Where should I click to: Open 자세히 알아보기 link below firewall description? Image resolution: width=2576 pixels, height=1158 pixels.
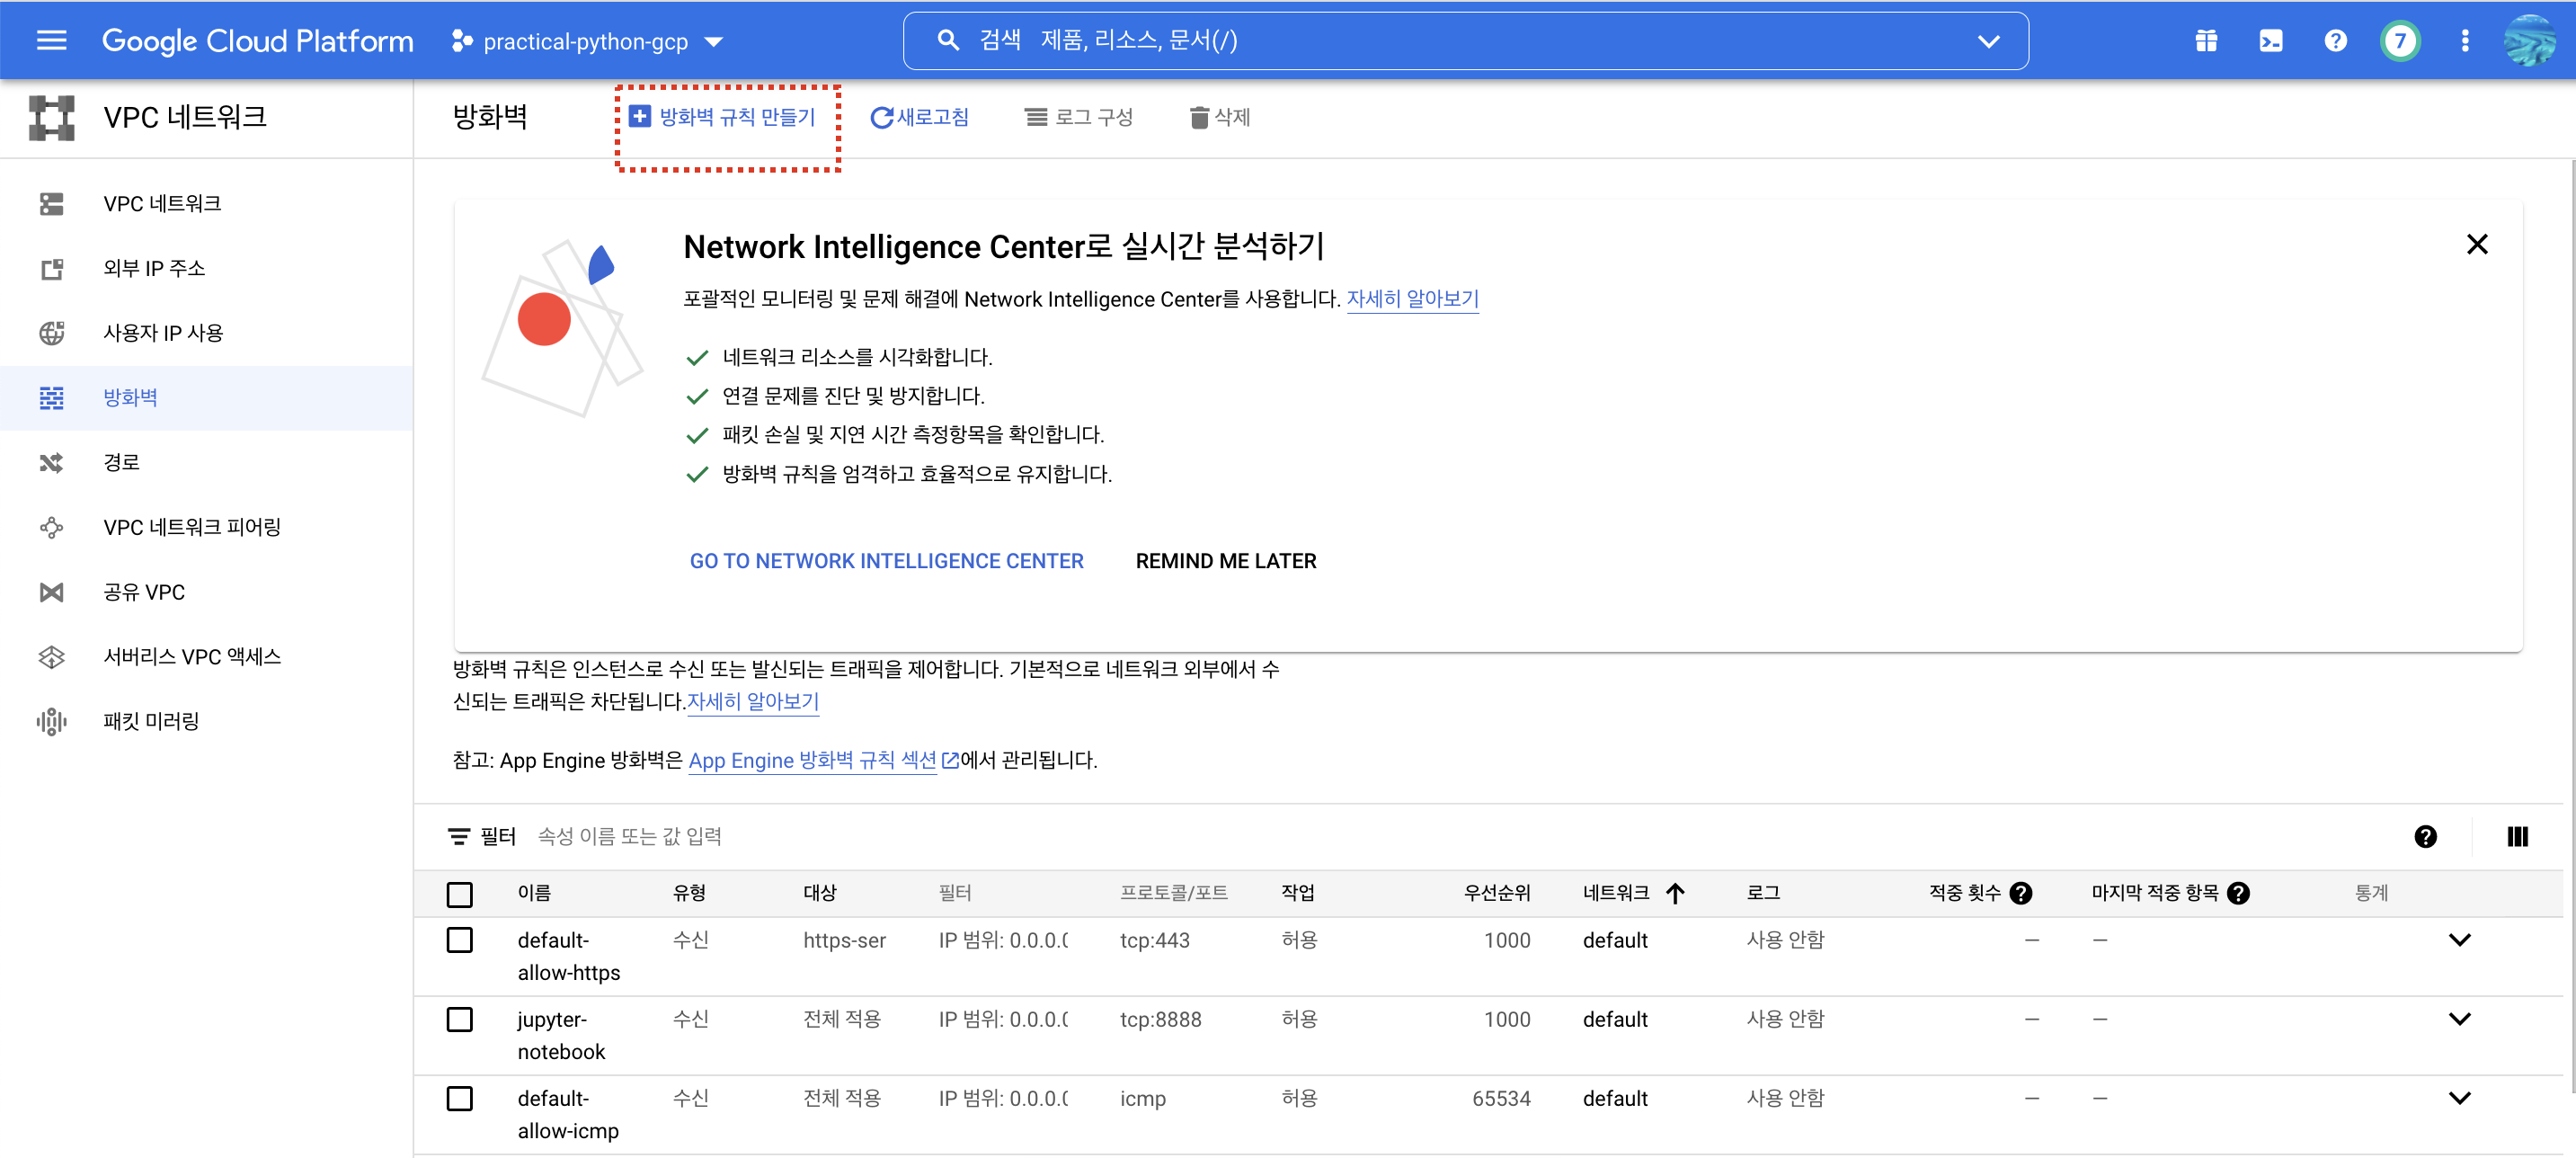752,702
